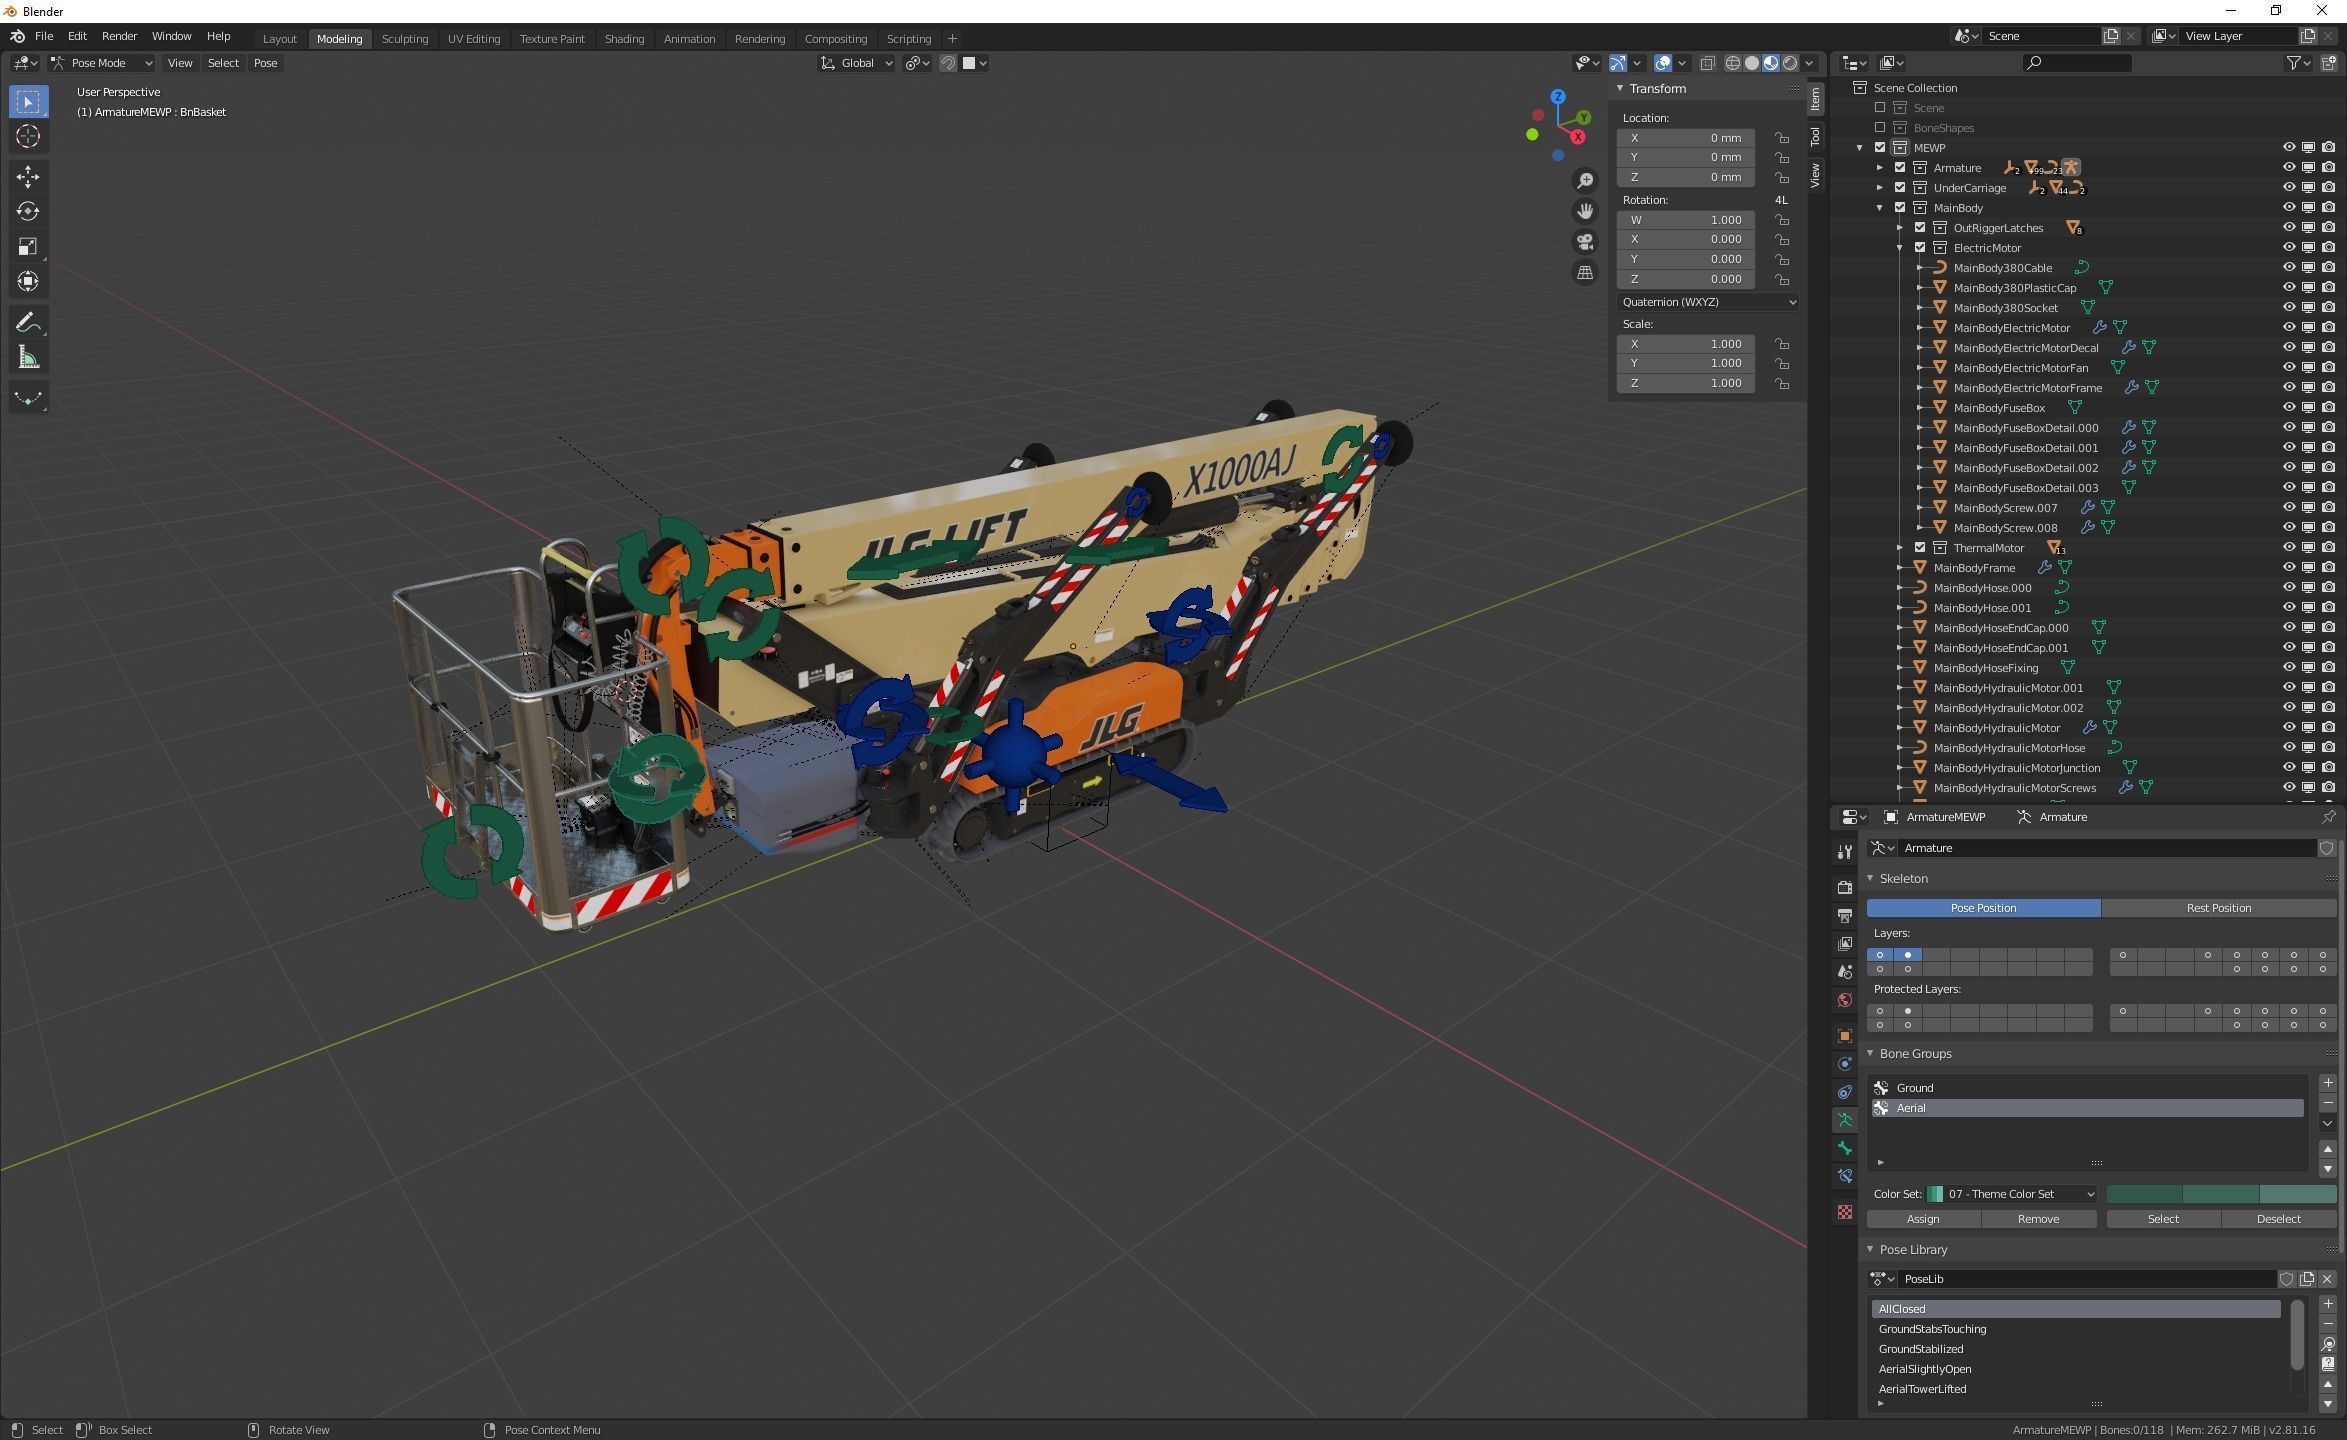Click the pan view hand icon

[x=1585, y=211]
